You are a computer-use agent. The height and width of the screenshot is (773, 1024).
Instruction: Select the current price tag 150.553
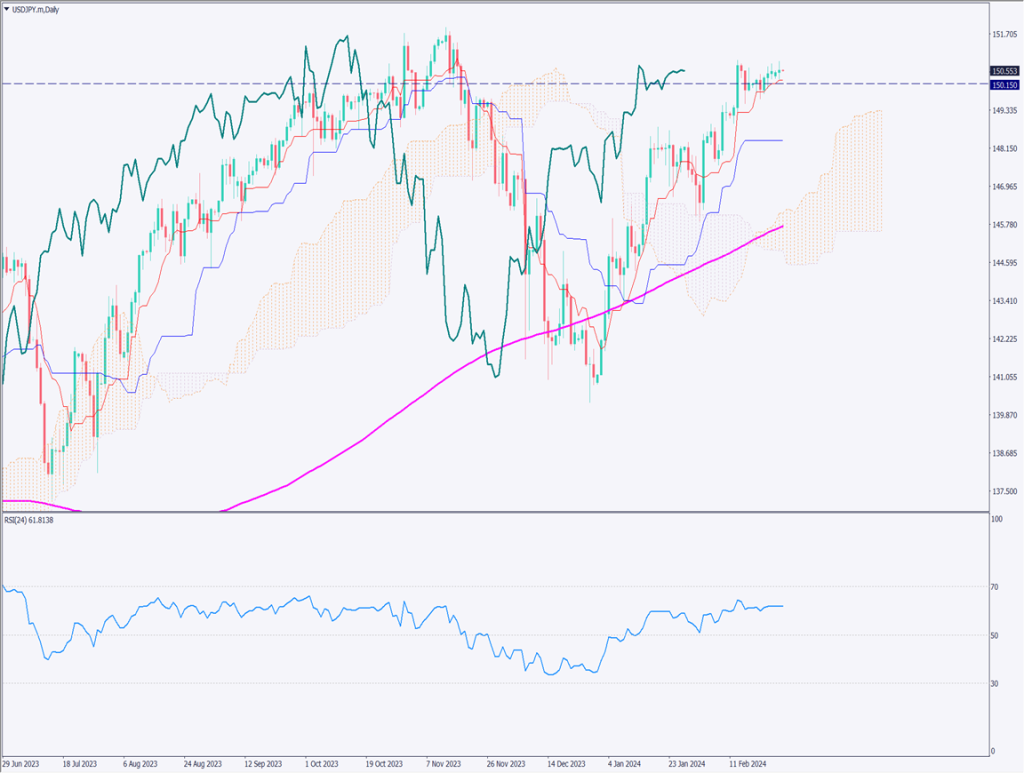tap(1003, 71)
